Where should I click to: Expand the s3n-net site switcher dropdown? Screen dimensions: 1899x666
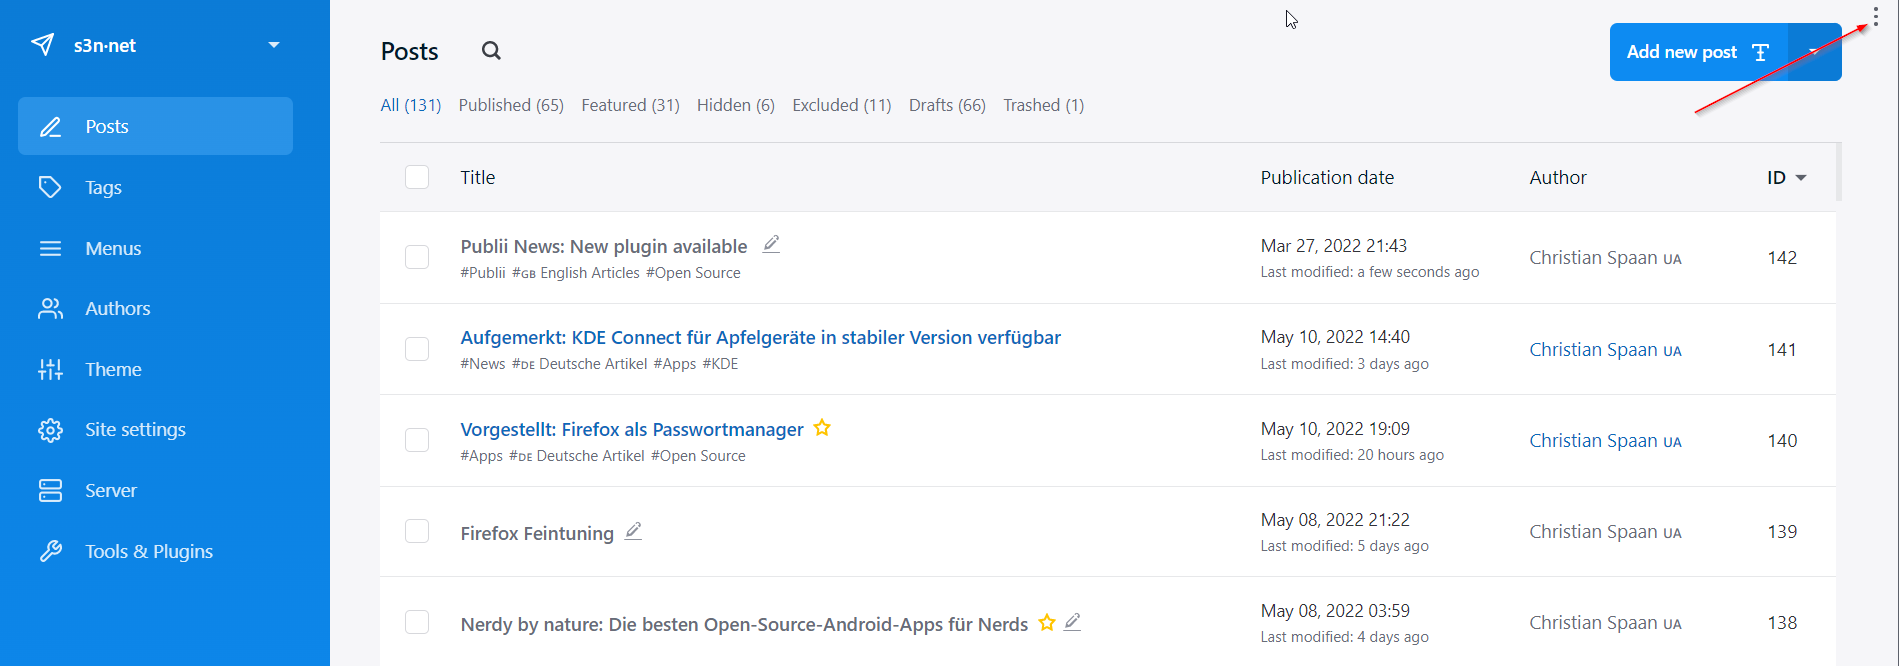coord(274,45)
